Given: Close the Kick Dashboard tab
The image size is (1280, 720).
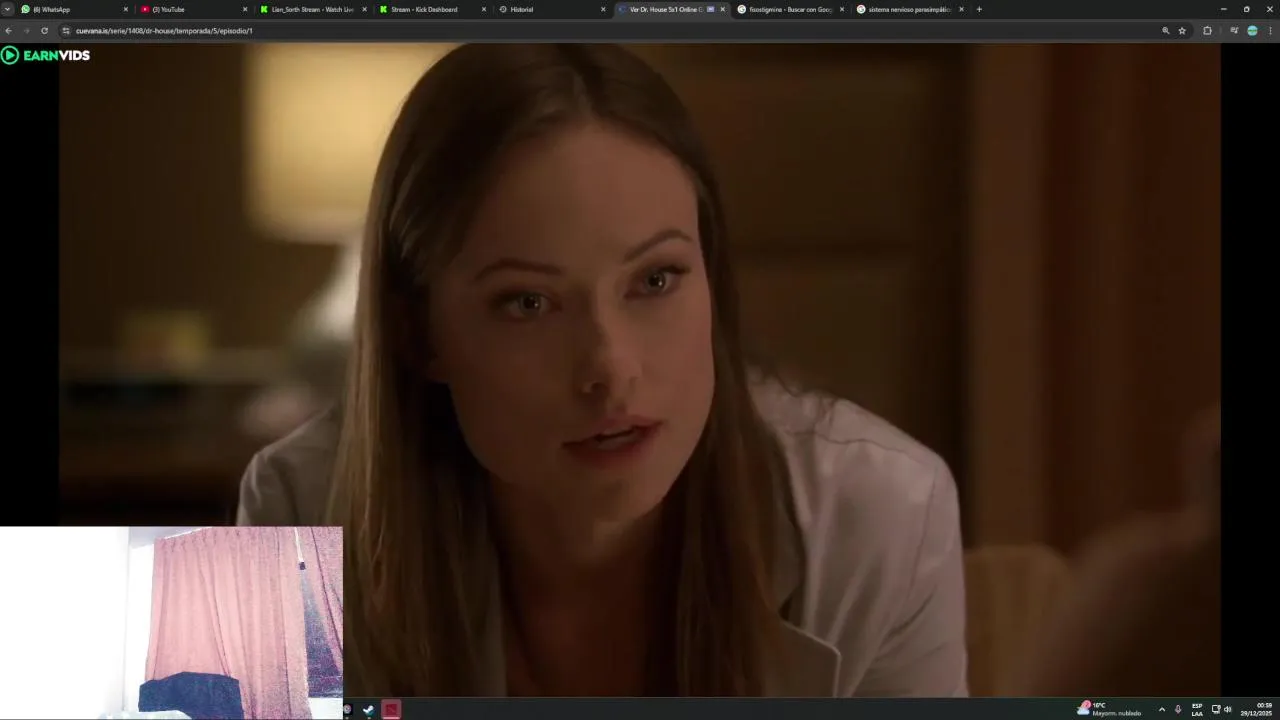Looking at the screenshot, I should point(484,9).
